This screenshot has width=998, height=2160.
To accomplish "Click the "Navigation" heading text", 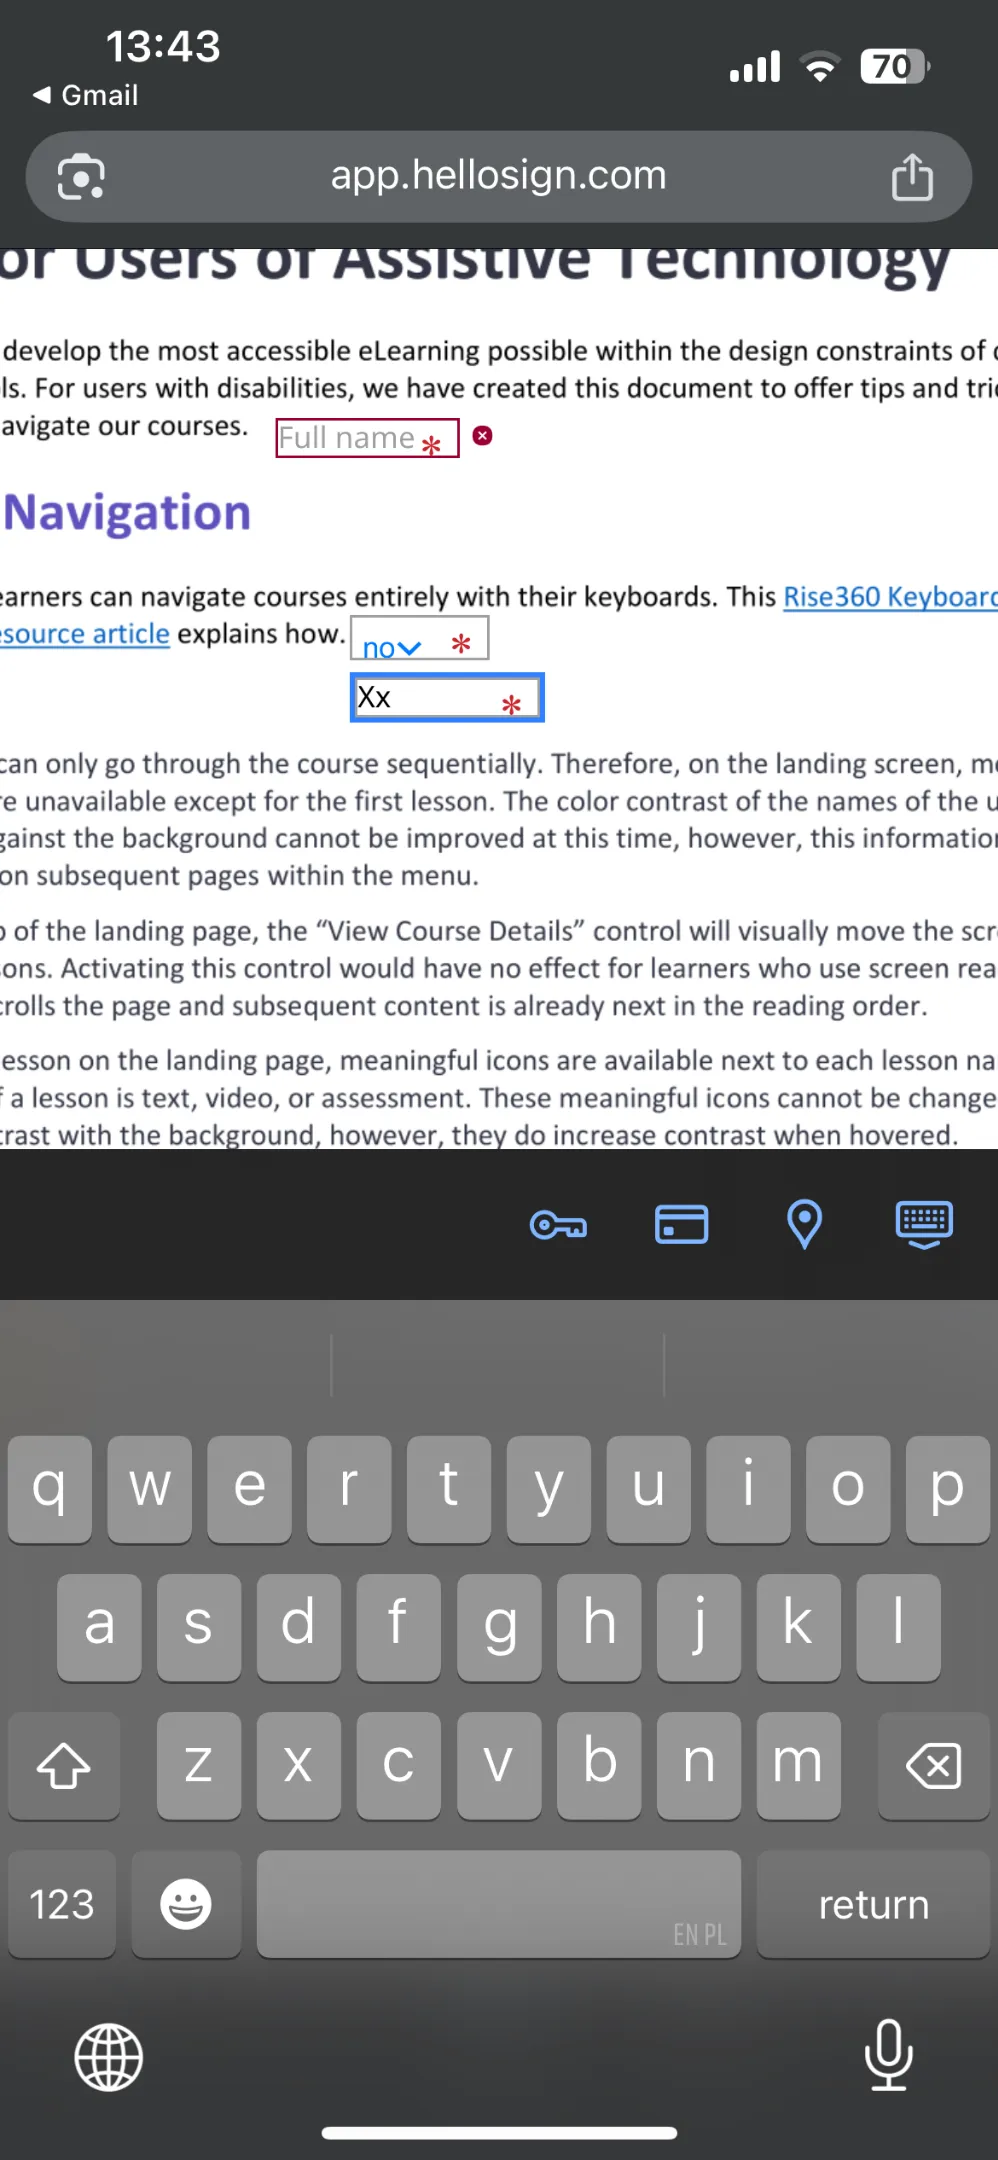I will (x=128, y=513).
